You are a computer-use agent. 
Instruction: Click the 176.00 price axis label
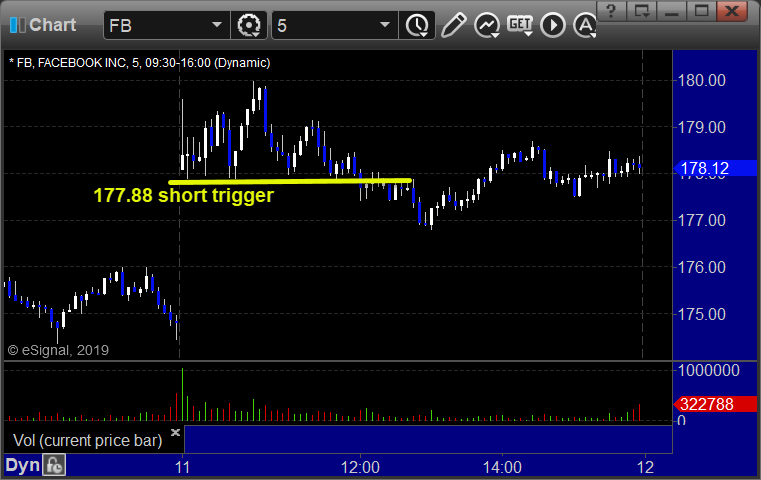tap(702, 267)
